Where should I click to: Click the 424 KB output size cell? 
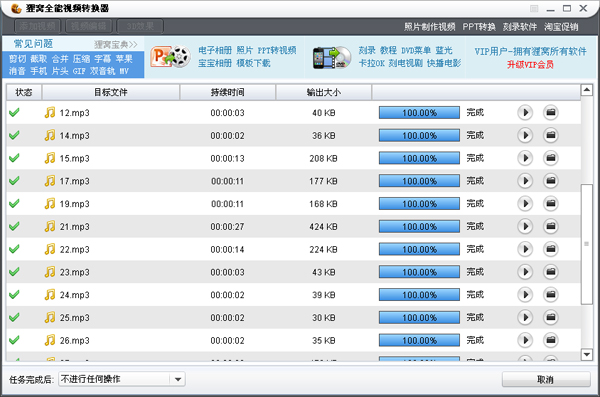pyautogui.click(x=323, y=227)
